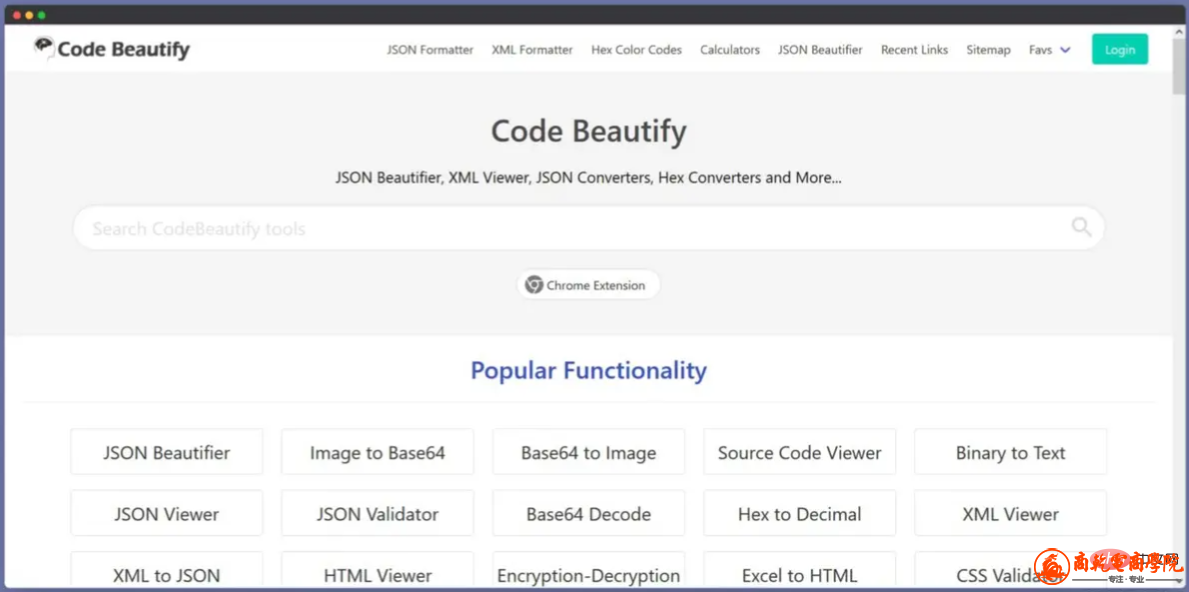Select the Base64 Decode card
This screenshot has height=592, width=1189.
click(588, 514)
